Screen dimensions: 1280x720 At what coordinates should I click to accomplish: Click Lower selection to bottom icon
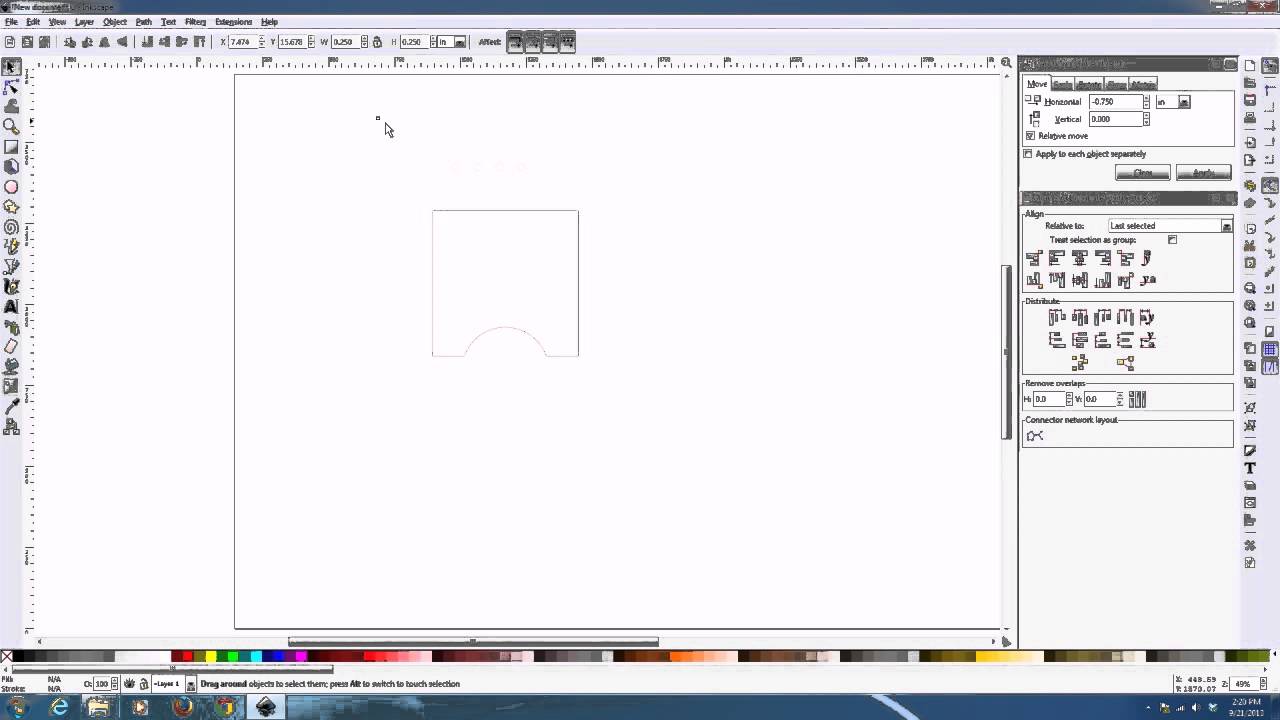tap(147, 42)
